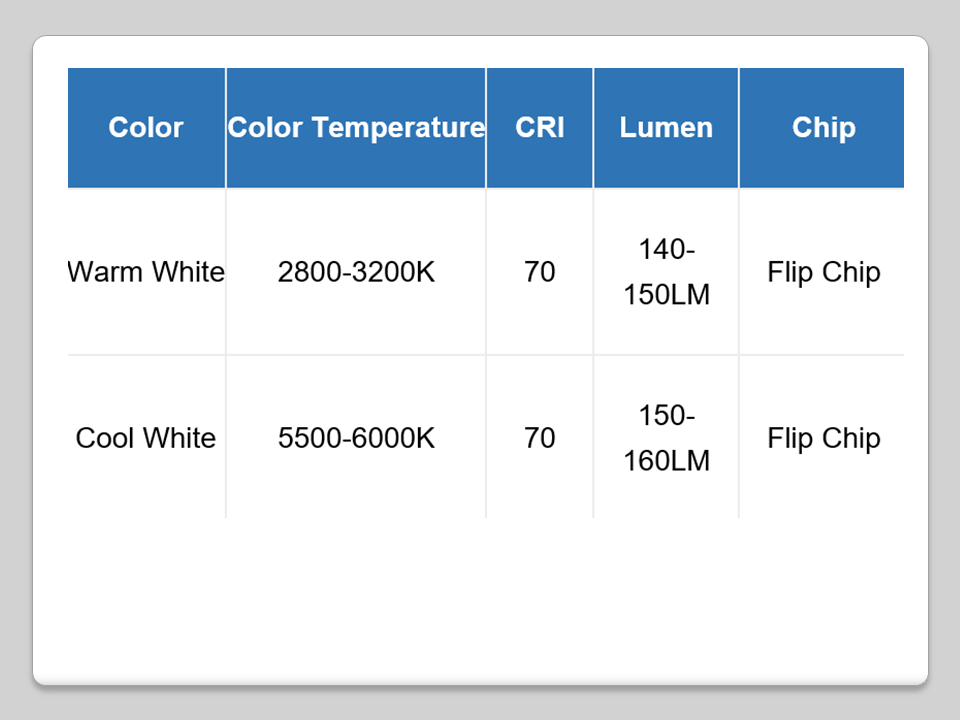Click the CRI 70 cell for Cool White
The image size is (960, 720).
[x=540, y=438]
